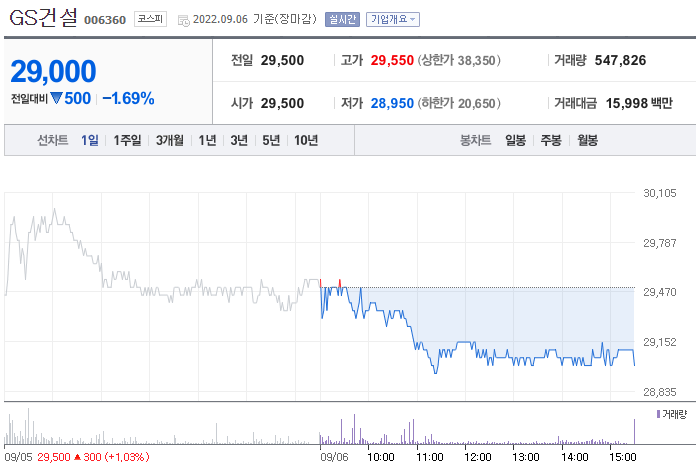Click the 10:00 time axis label
The height and width of the screenshot is (475, 696).
(x=381, y=457)
